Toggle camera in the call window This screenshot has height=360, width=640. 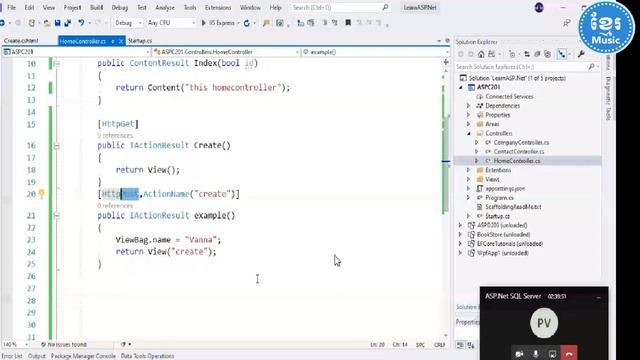coord(519,354)
